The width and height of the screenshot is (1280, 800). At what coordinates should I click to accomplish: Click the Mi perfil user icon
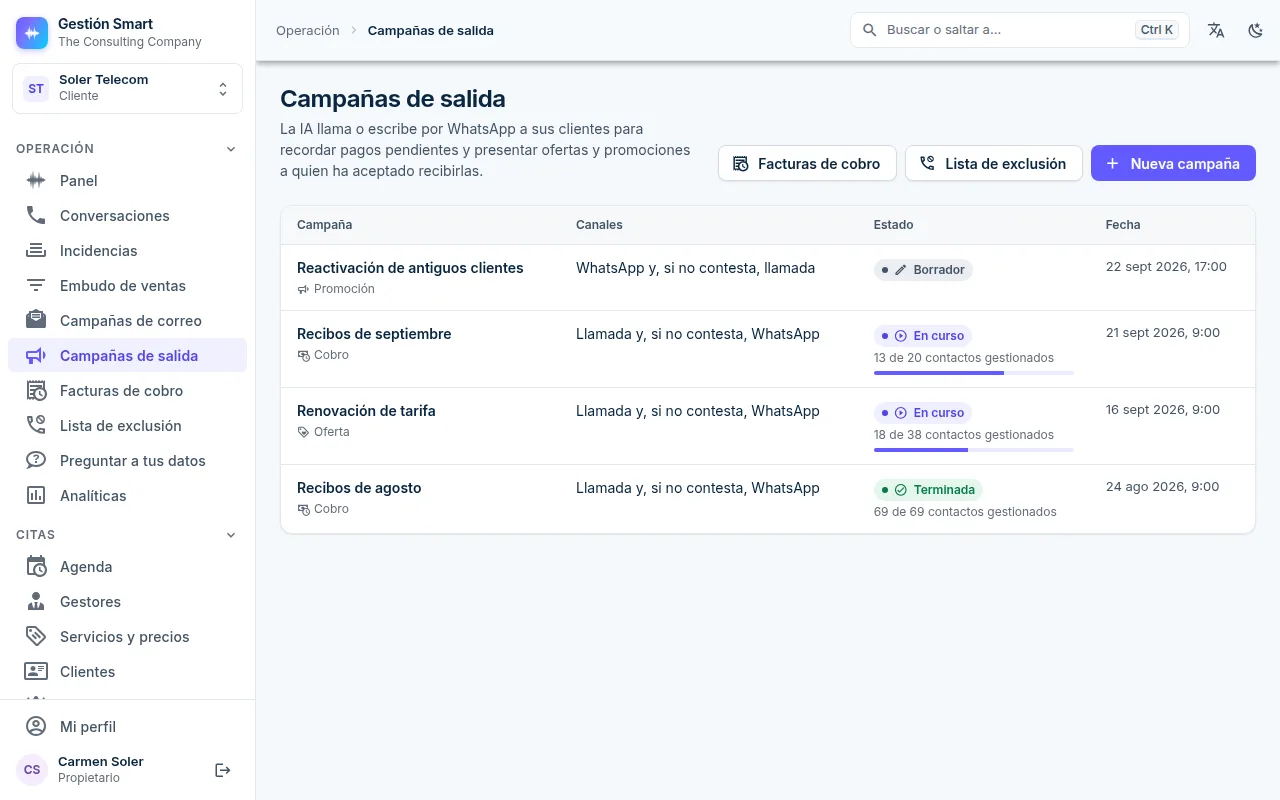(x=36, y=727)
